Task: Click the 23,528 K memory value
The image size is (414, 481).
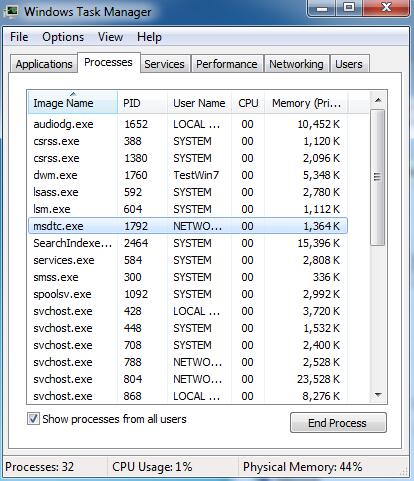Action: click(318, 379)
